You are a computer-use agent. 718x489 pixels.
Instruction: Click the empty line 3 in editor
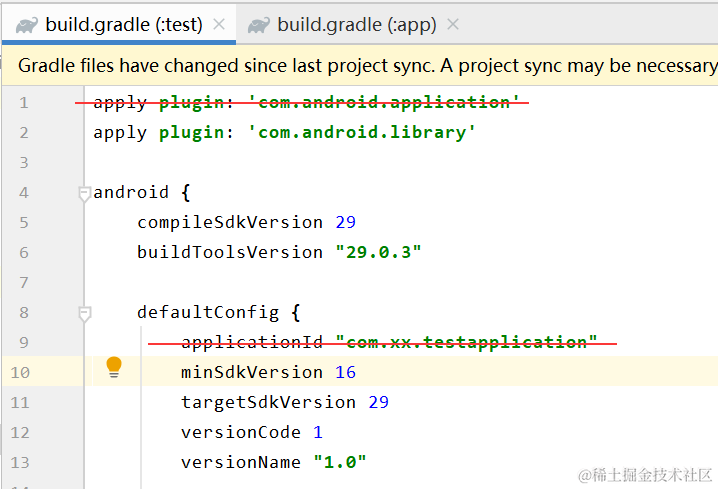[401, 163]
